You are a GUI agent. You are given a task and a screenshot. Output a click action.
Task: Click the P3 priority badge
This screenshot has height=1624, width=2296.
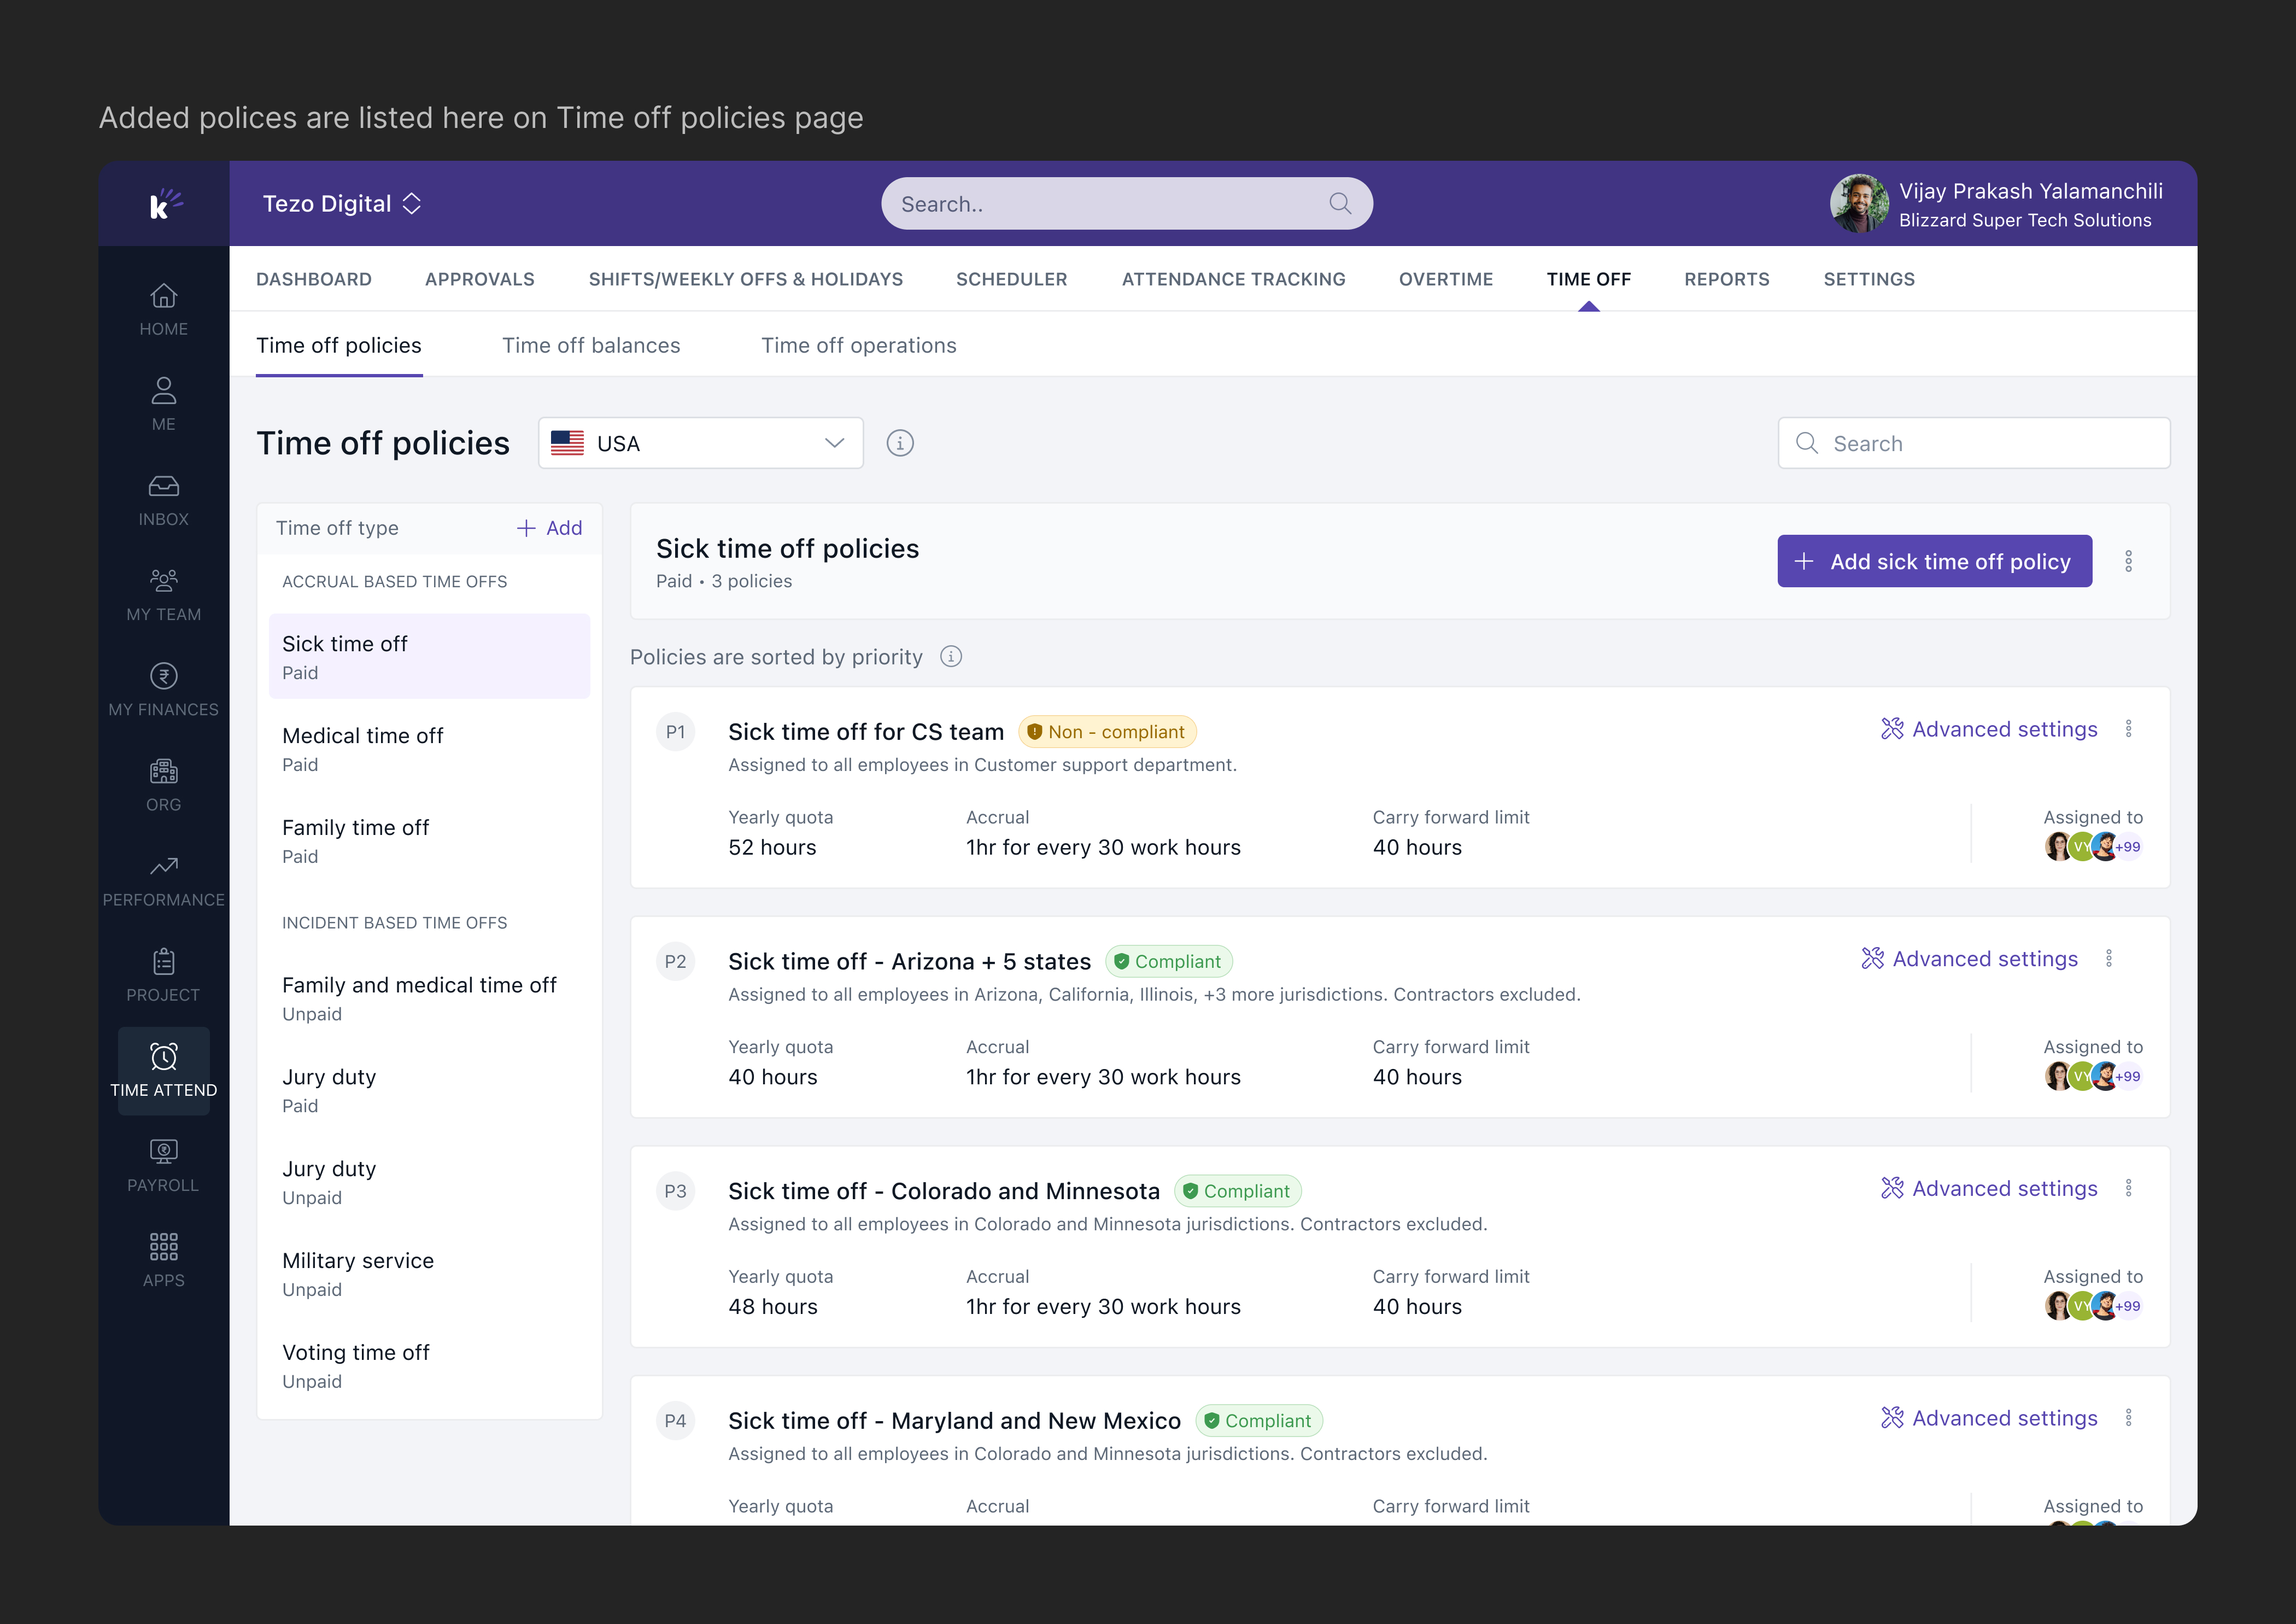coord(676,1191)
